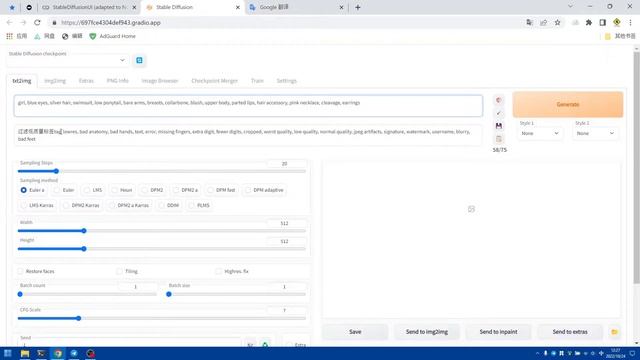640x360 pixels.
Task: Select the PLMS sampling method
Action: click(199, 205)
